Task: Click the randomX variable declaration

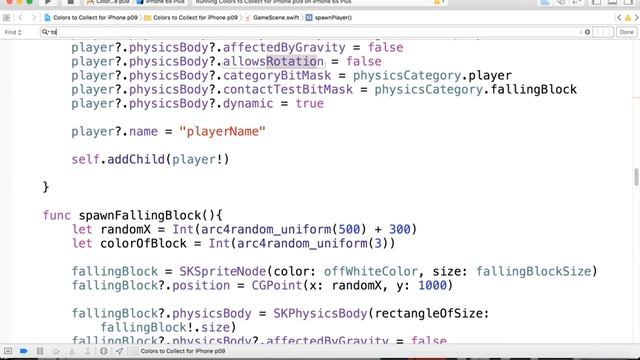Action: pos(125,229)
